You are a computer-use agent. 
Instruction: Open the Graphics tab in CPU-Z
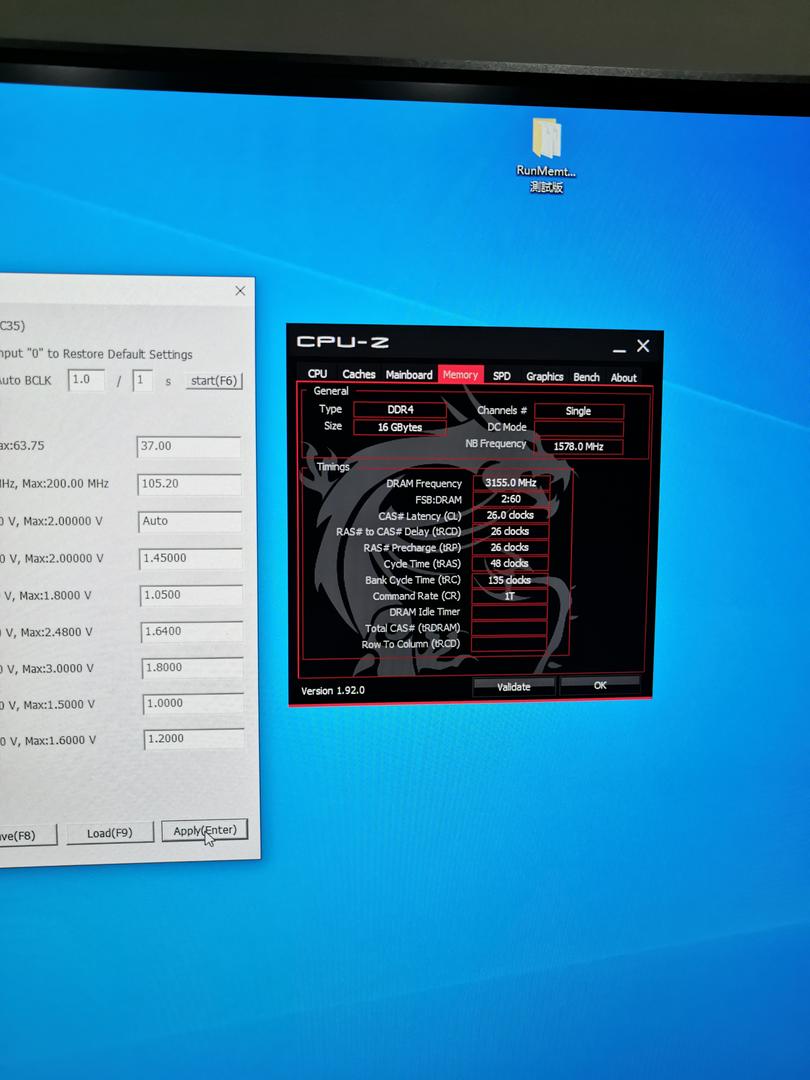(x=544, y=376)
